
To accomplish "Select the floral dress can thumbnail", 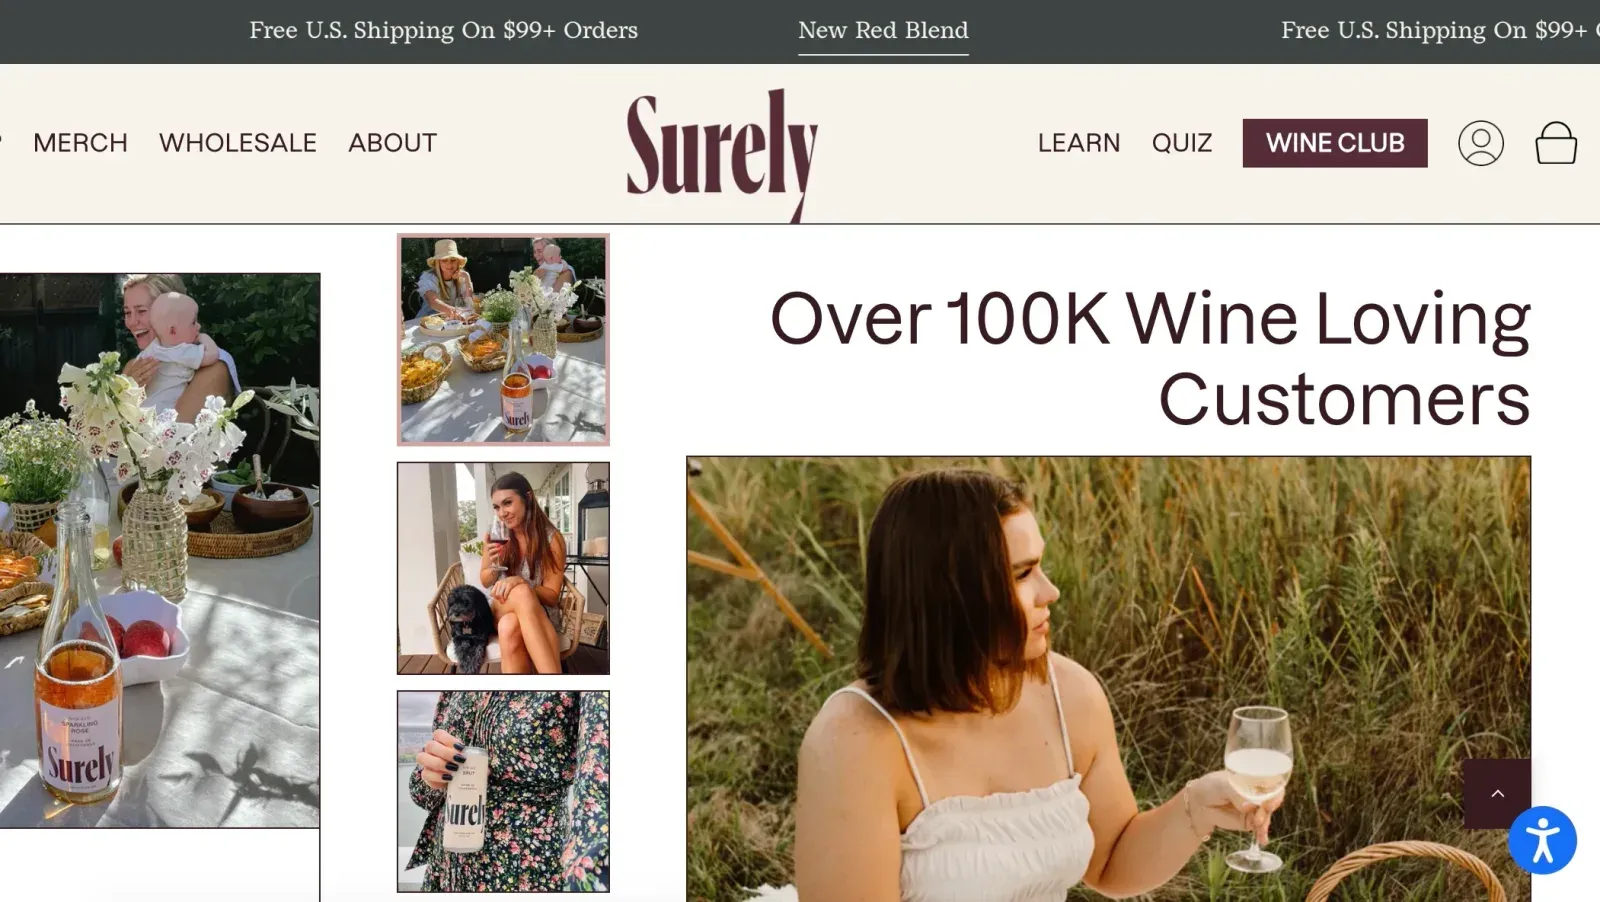I will 503,791.
